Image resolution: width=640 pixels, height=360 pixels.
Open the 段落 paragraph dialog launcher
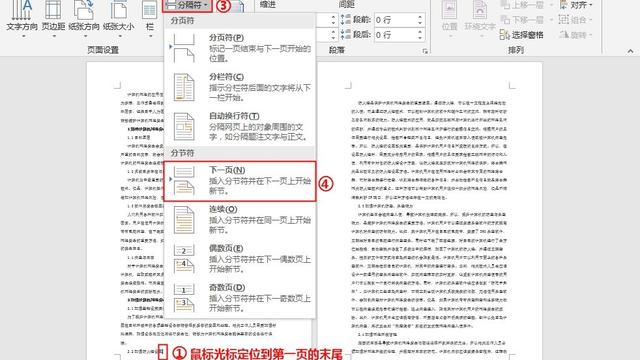425,51
